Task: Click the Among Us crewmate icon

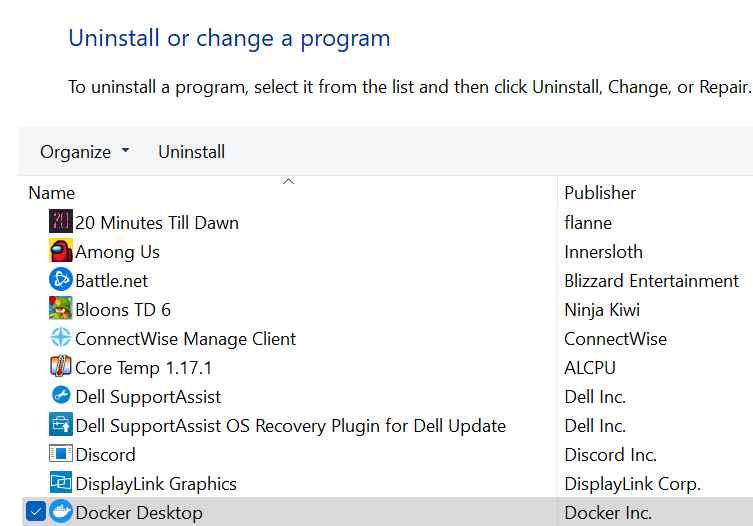Action: coord(61,251)
